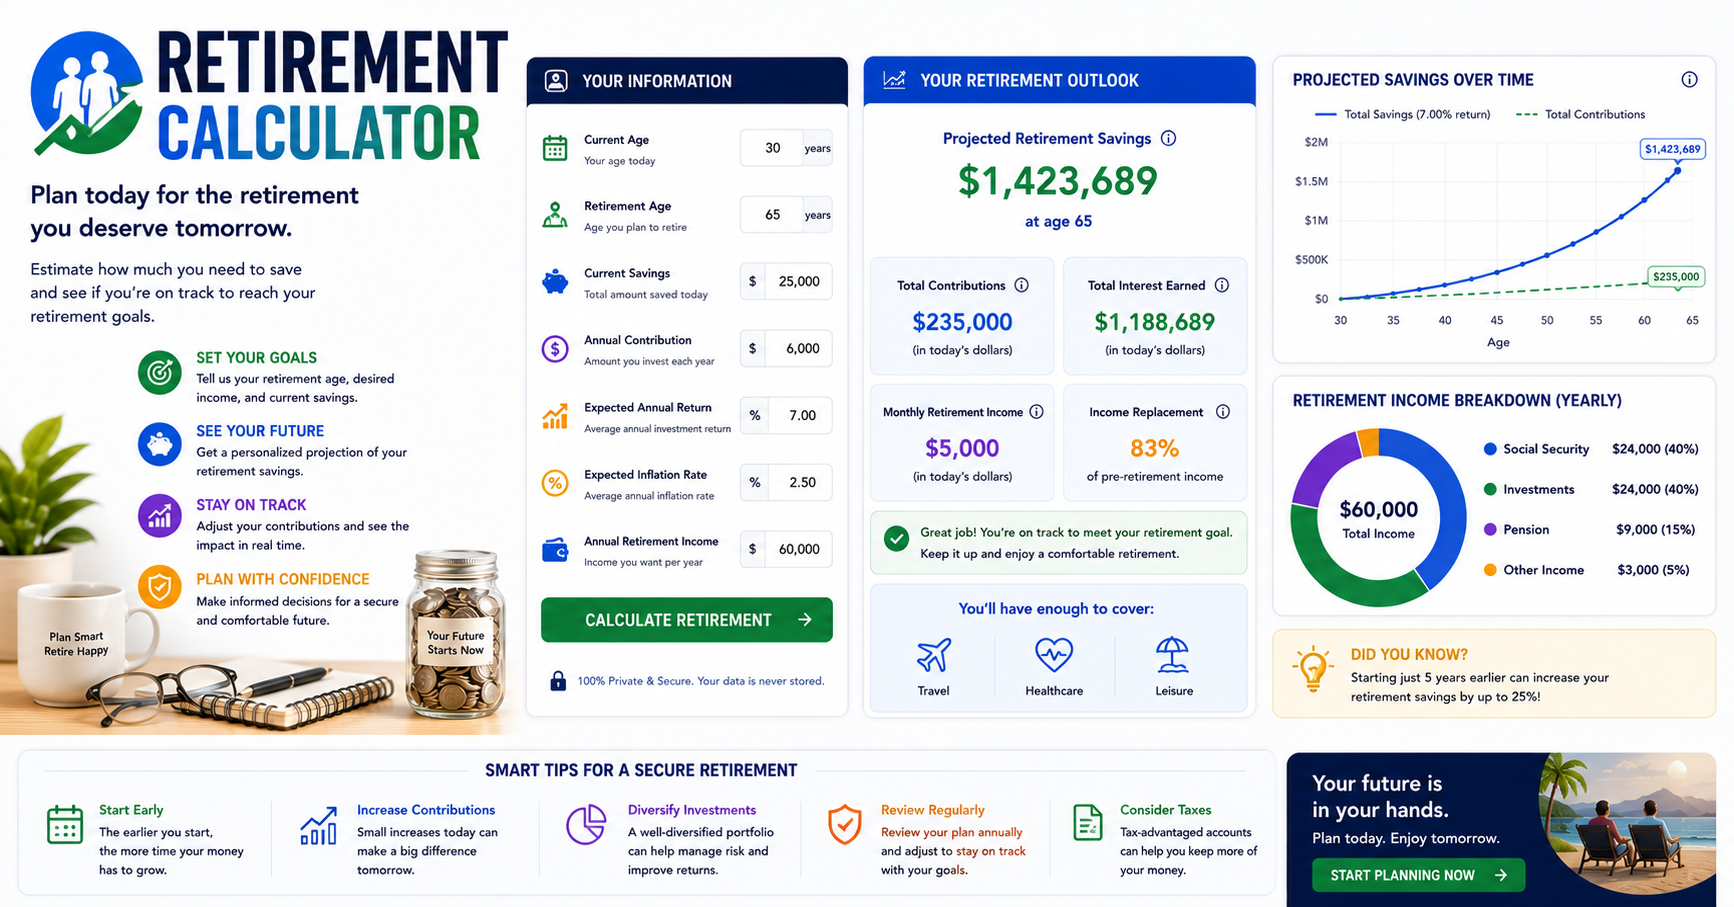Click the Calculate Retirement button

687,620
